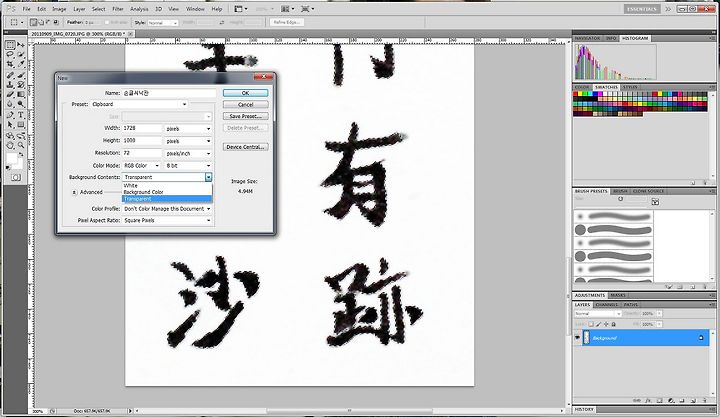Image resolution: width=720 pixels, height=417 pixels.
Task: Choose Transparent from Background Contents list
Action: (167, 199)
